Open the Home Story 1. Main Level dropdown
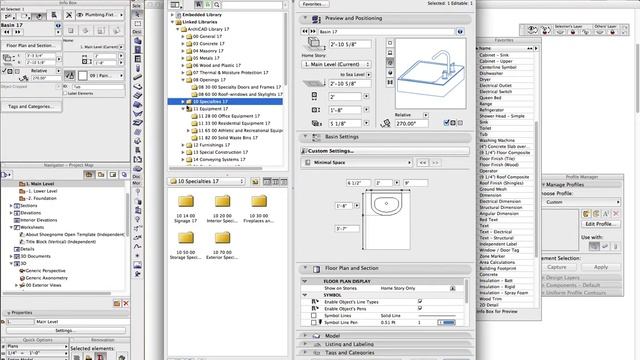640x360 pixels. (336, 64)
